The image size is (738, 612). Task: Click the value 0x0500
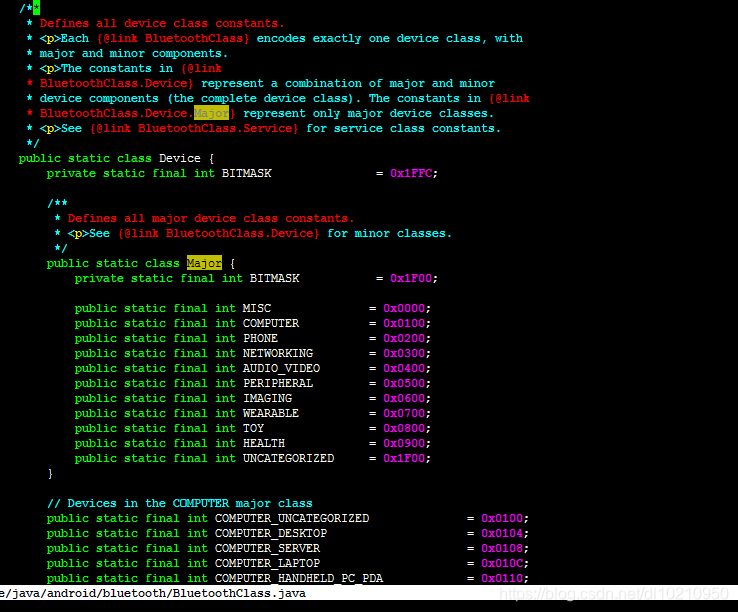click(x=404, y=383)
